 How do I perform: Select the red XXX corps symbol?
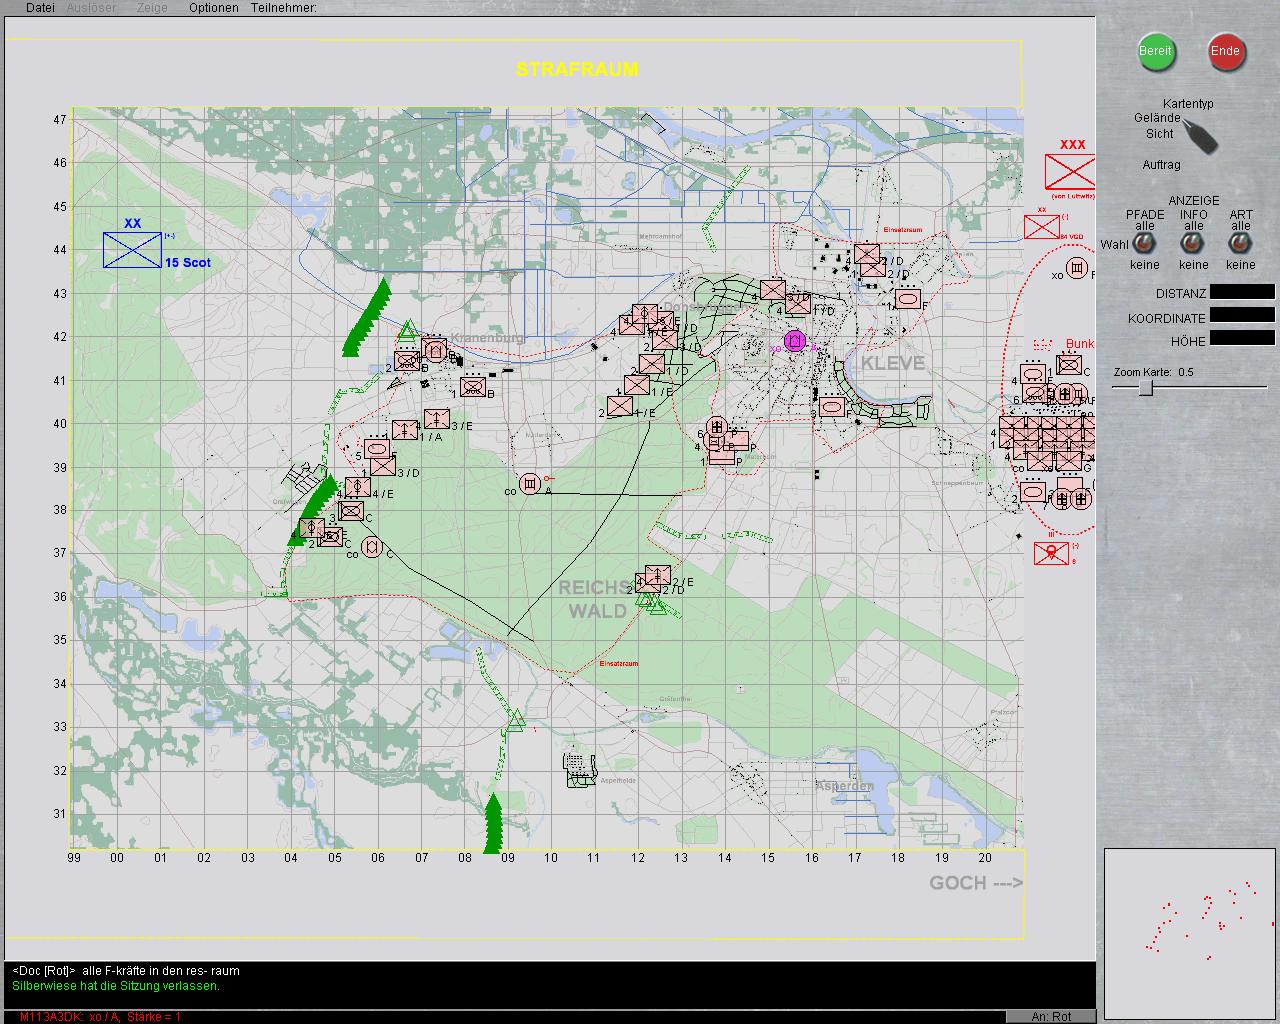[x=1070, y=172]
